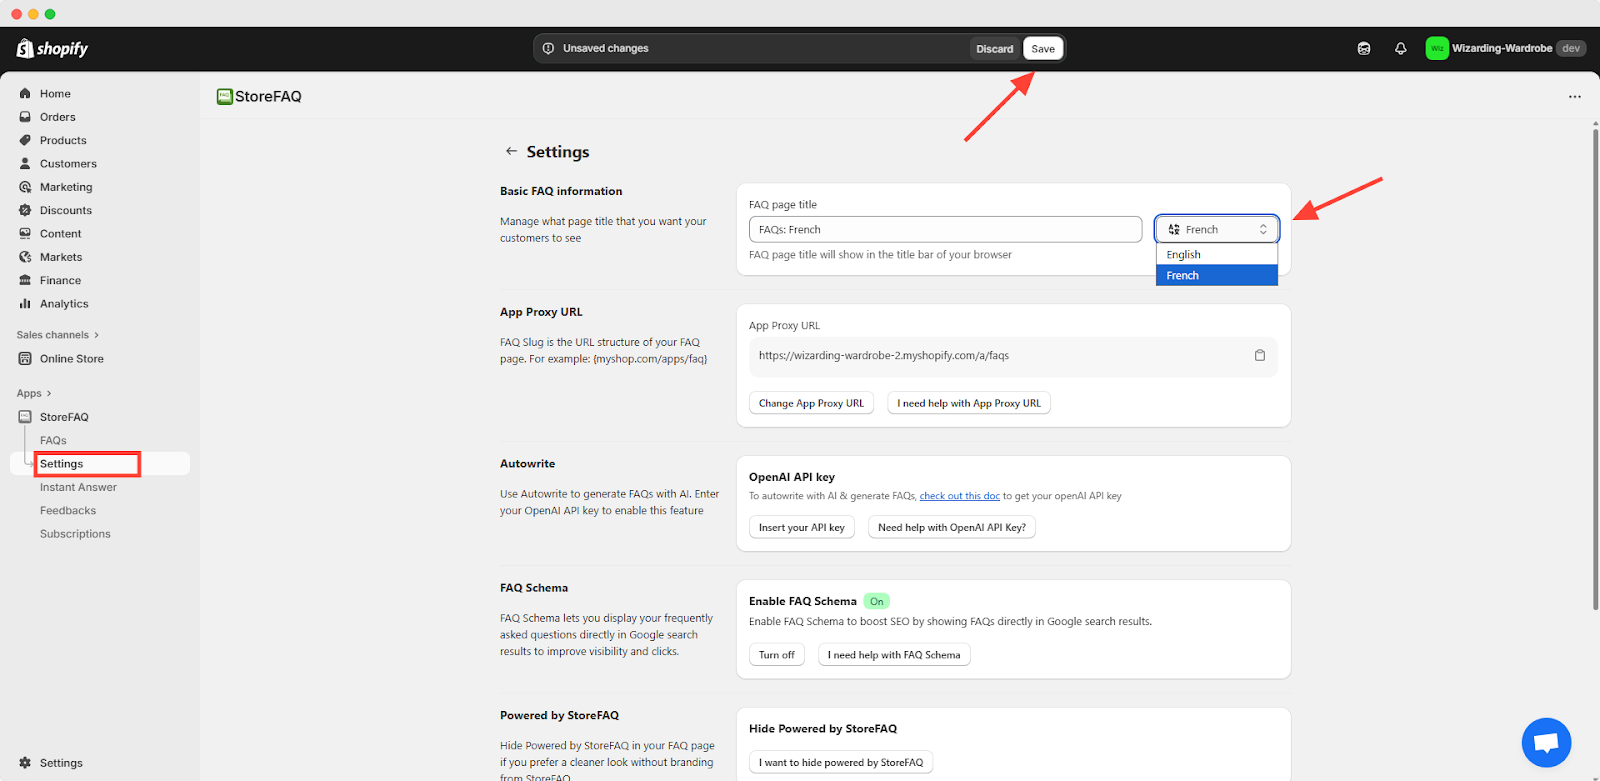Click the Discounts label in sidebar
This screenshot has height=781, width=1600.
click(66, 210)
